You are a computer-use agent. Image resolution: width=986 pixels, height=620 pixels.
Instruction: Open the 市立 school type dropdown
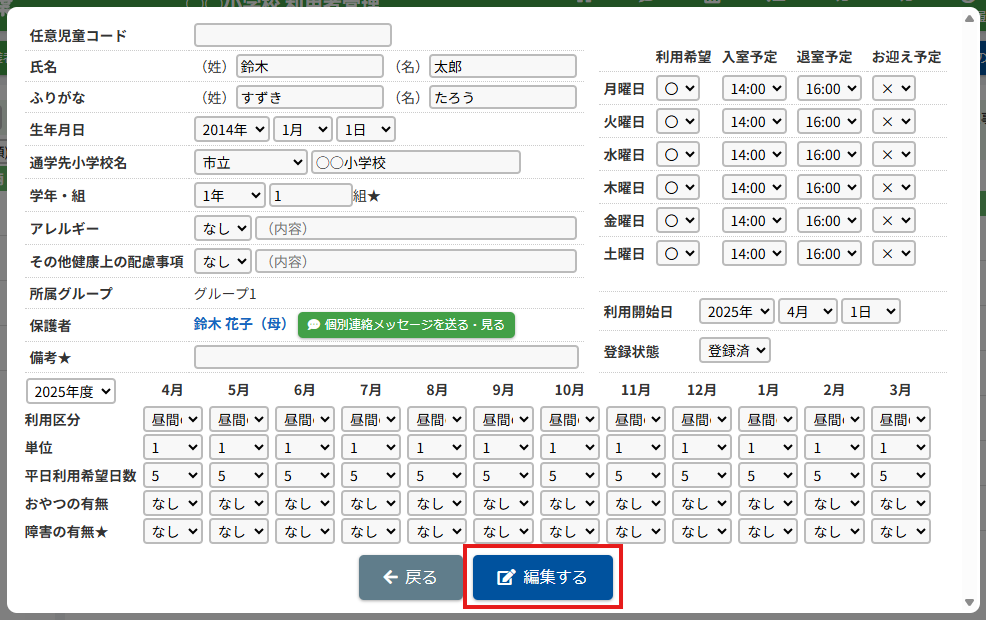(250, 162)
